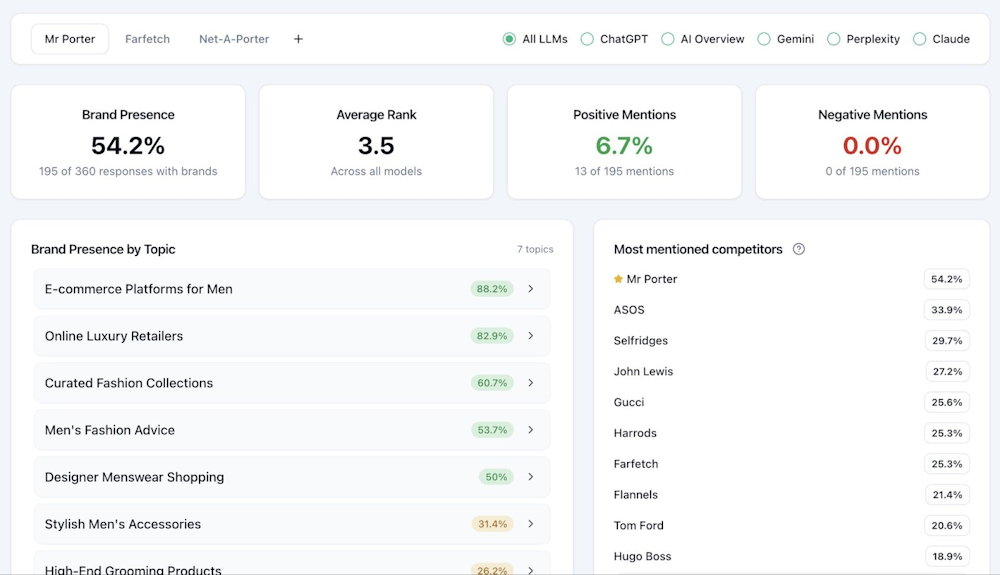Select the Claude radio button

(x=919, y=39)
